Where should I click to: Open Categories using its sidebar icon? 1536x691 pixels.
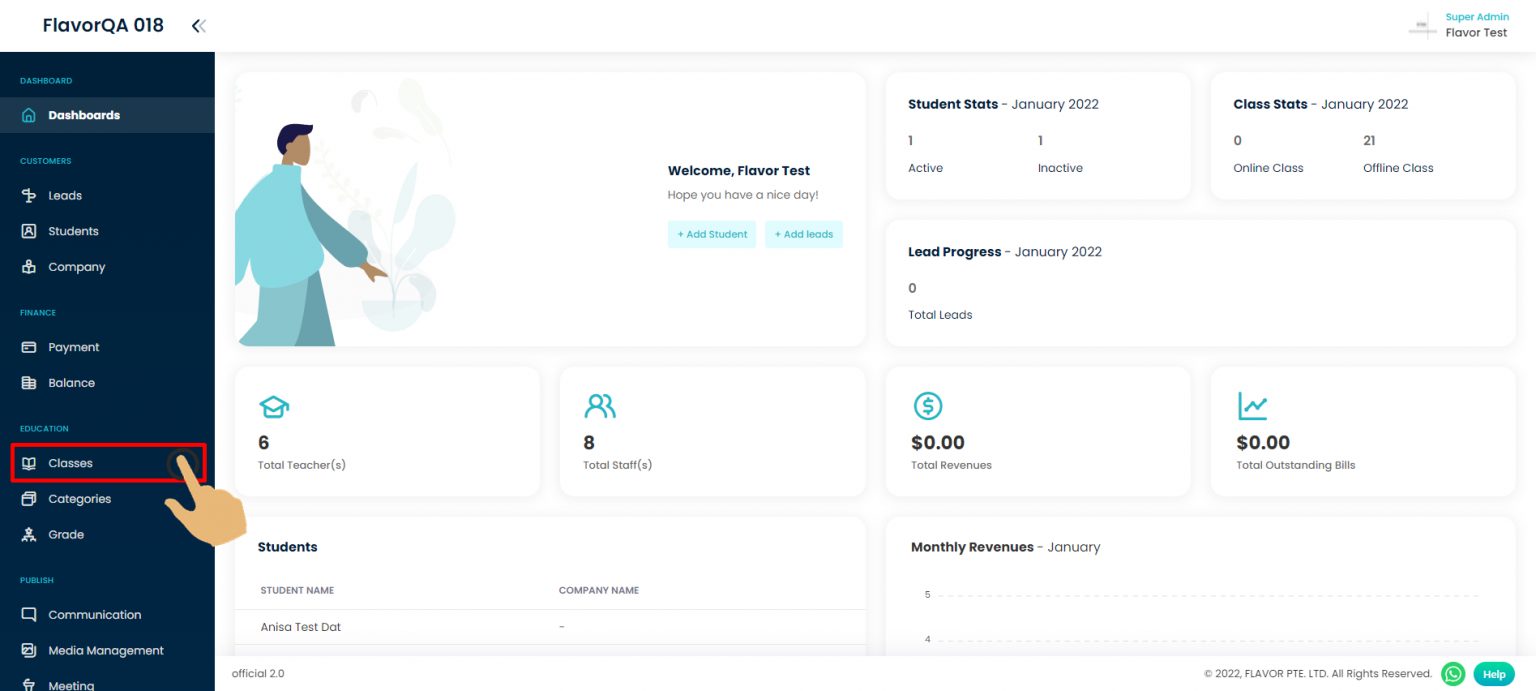29,499
